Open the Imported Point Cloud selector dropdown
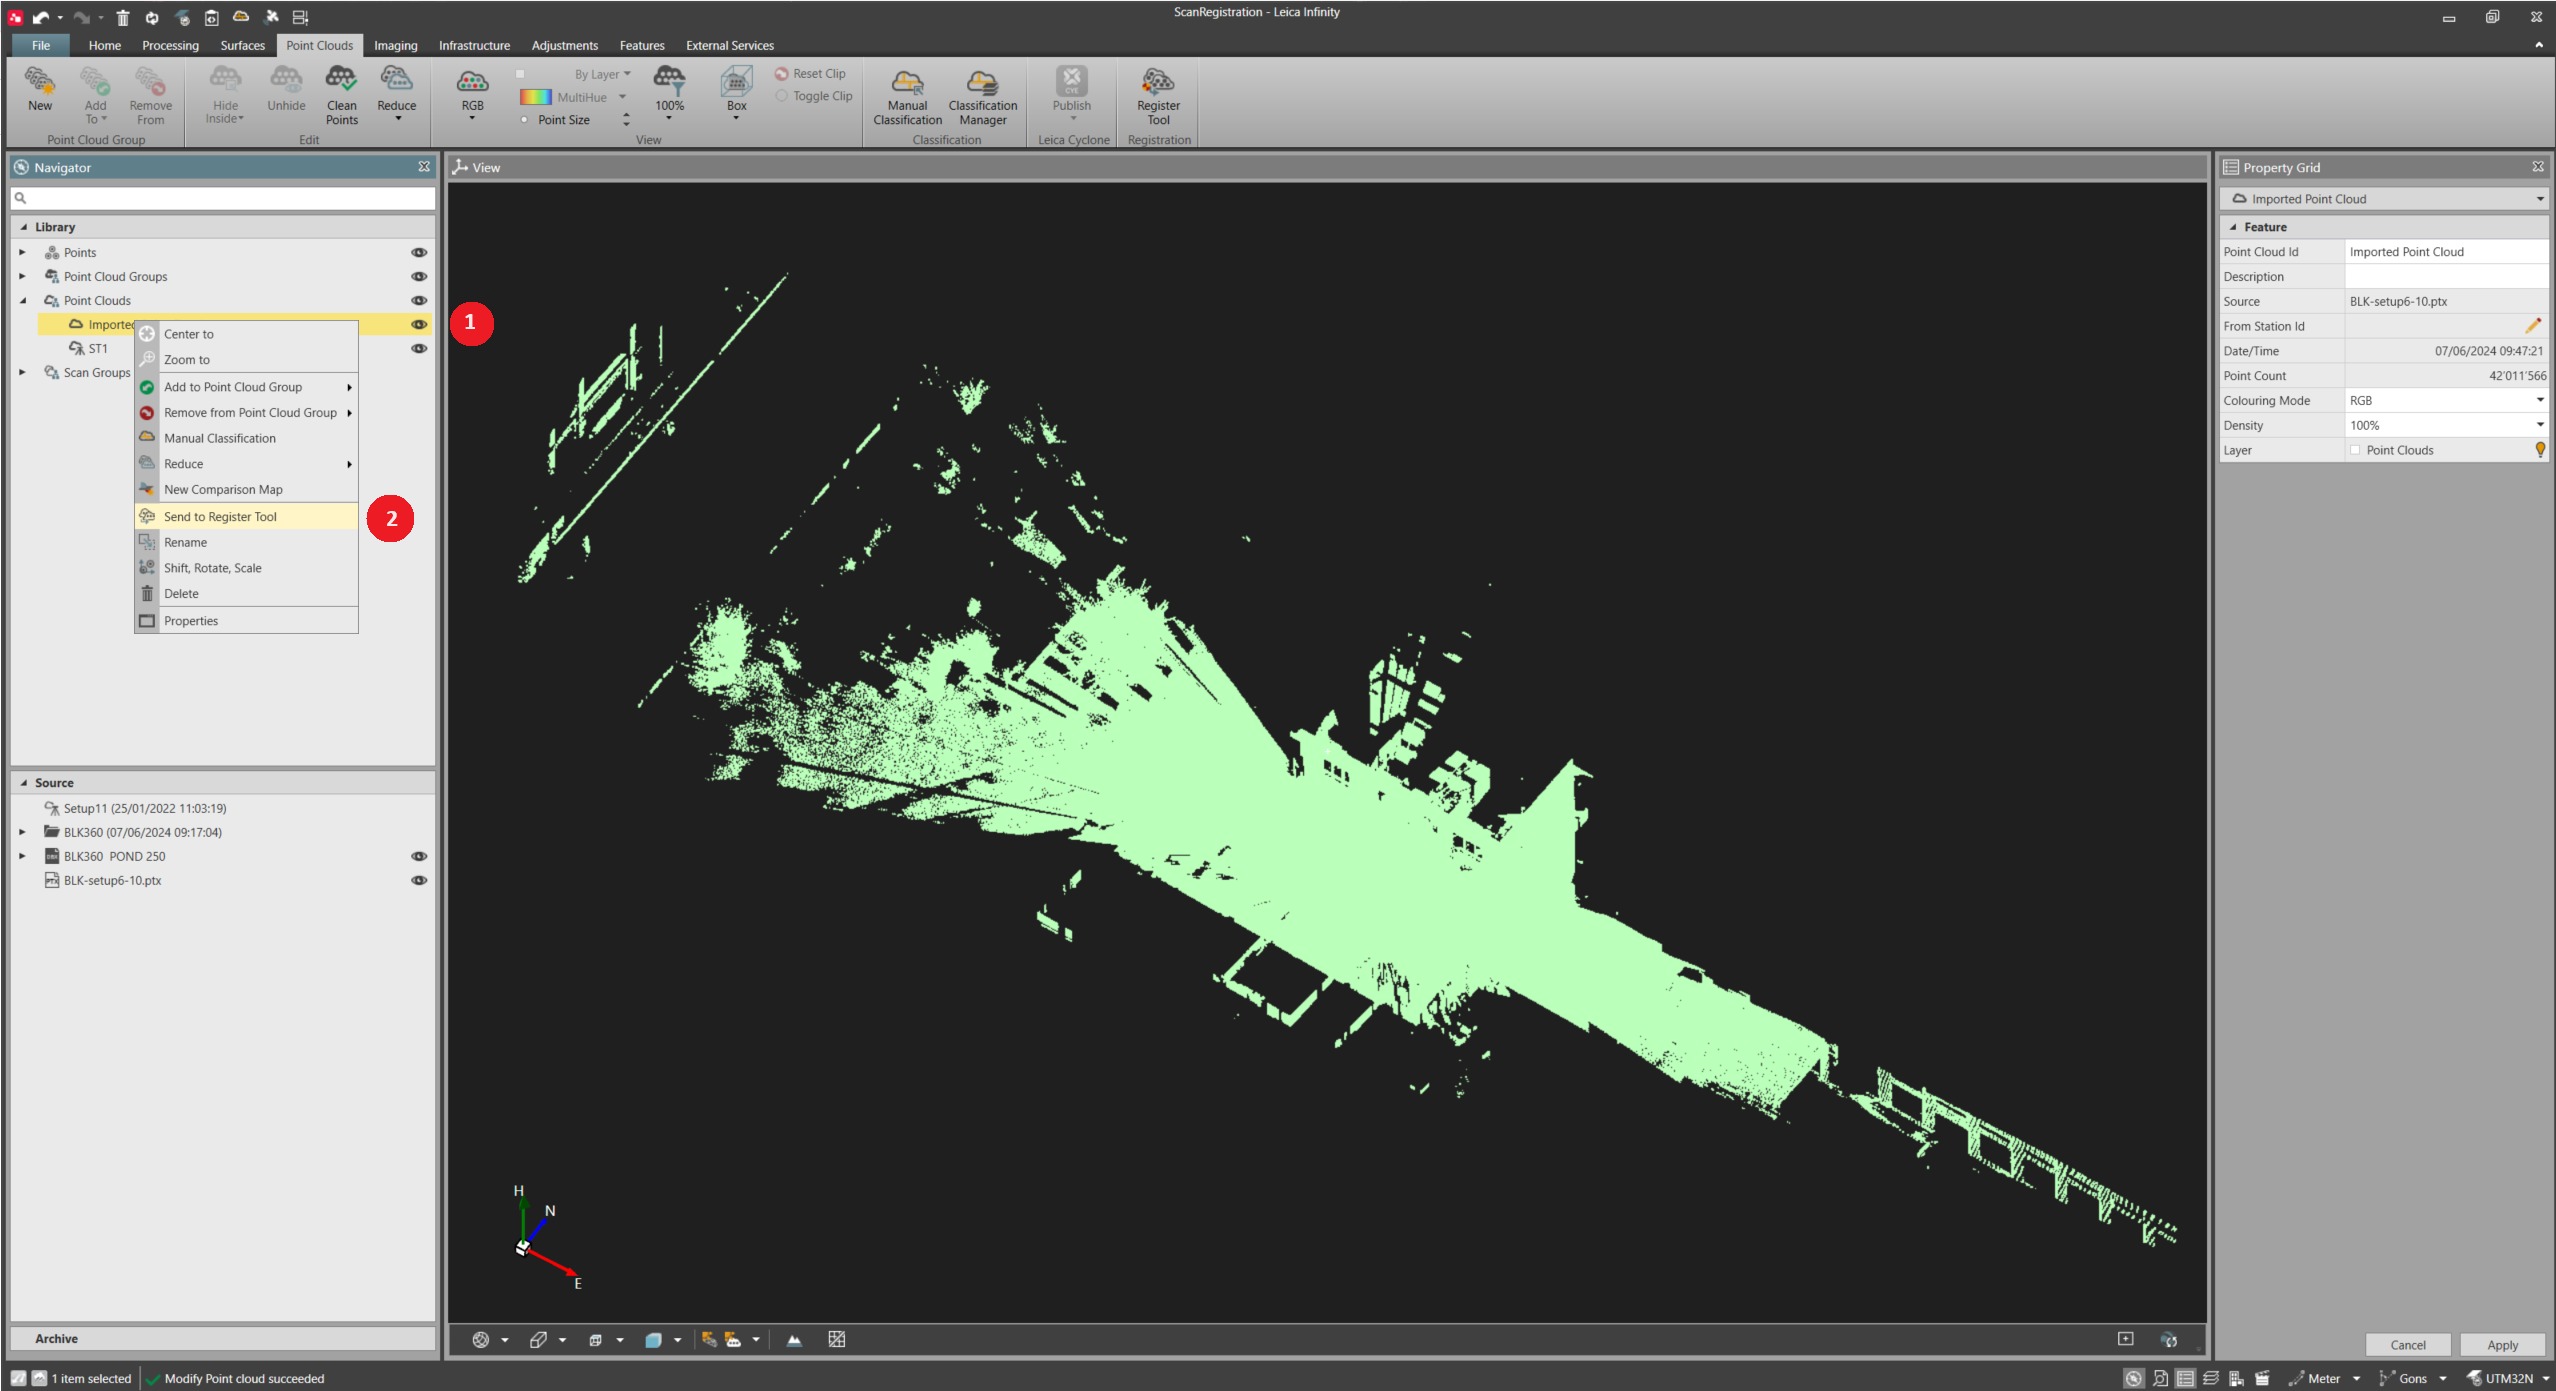This screenshot has width=2556, height=1391. (2539, 199)
